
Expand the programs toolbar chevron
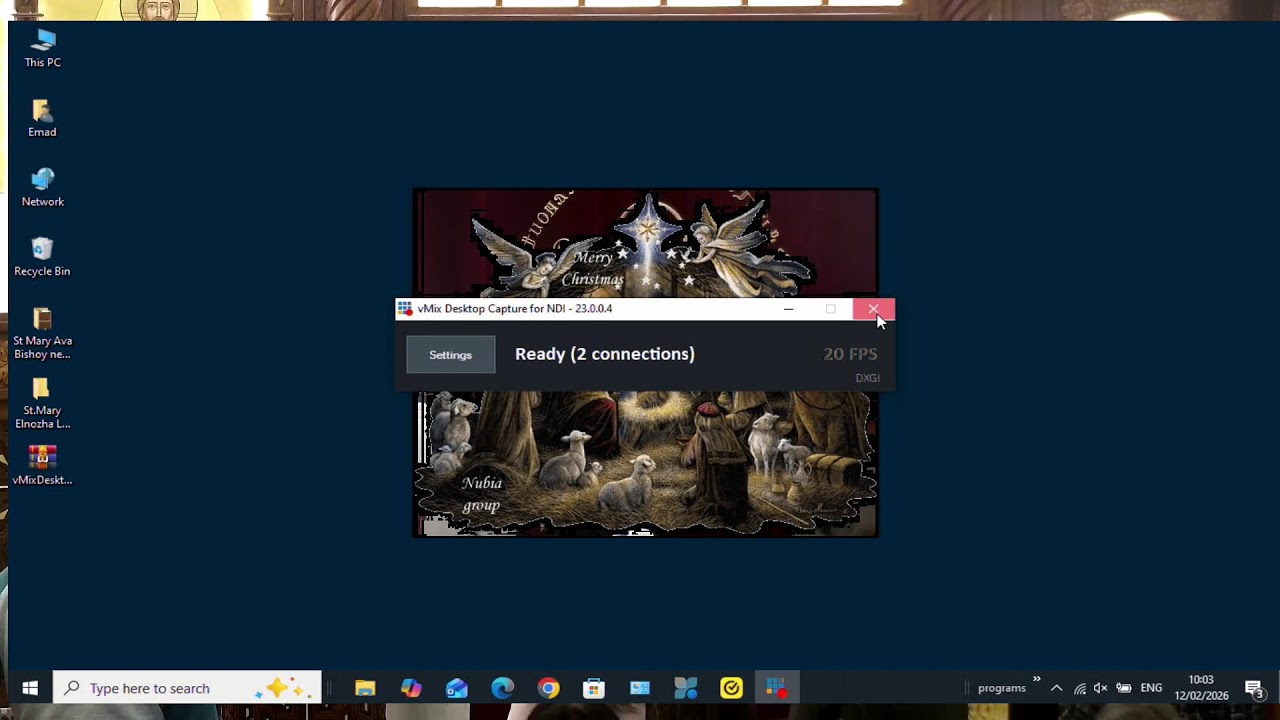tap(1037, 679)
